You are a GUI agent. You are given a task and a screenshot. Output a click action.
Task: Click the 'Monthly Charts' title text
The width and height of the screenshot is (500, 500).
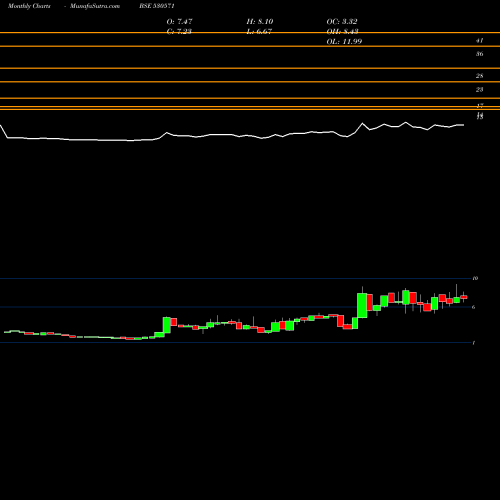pos(29,6)
